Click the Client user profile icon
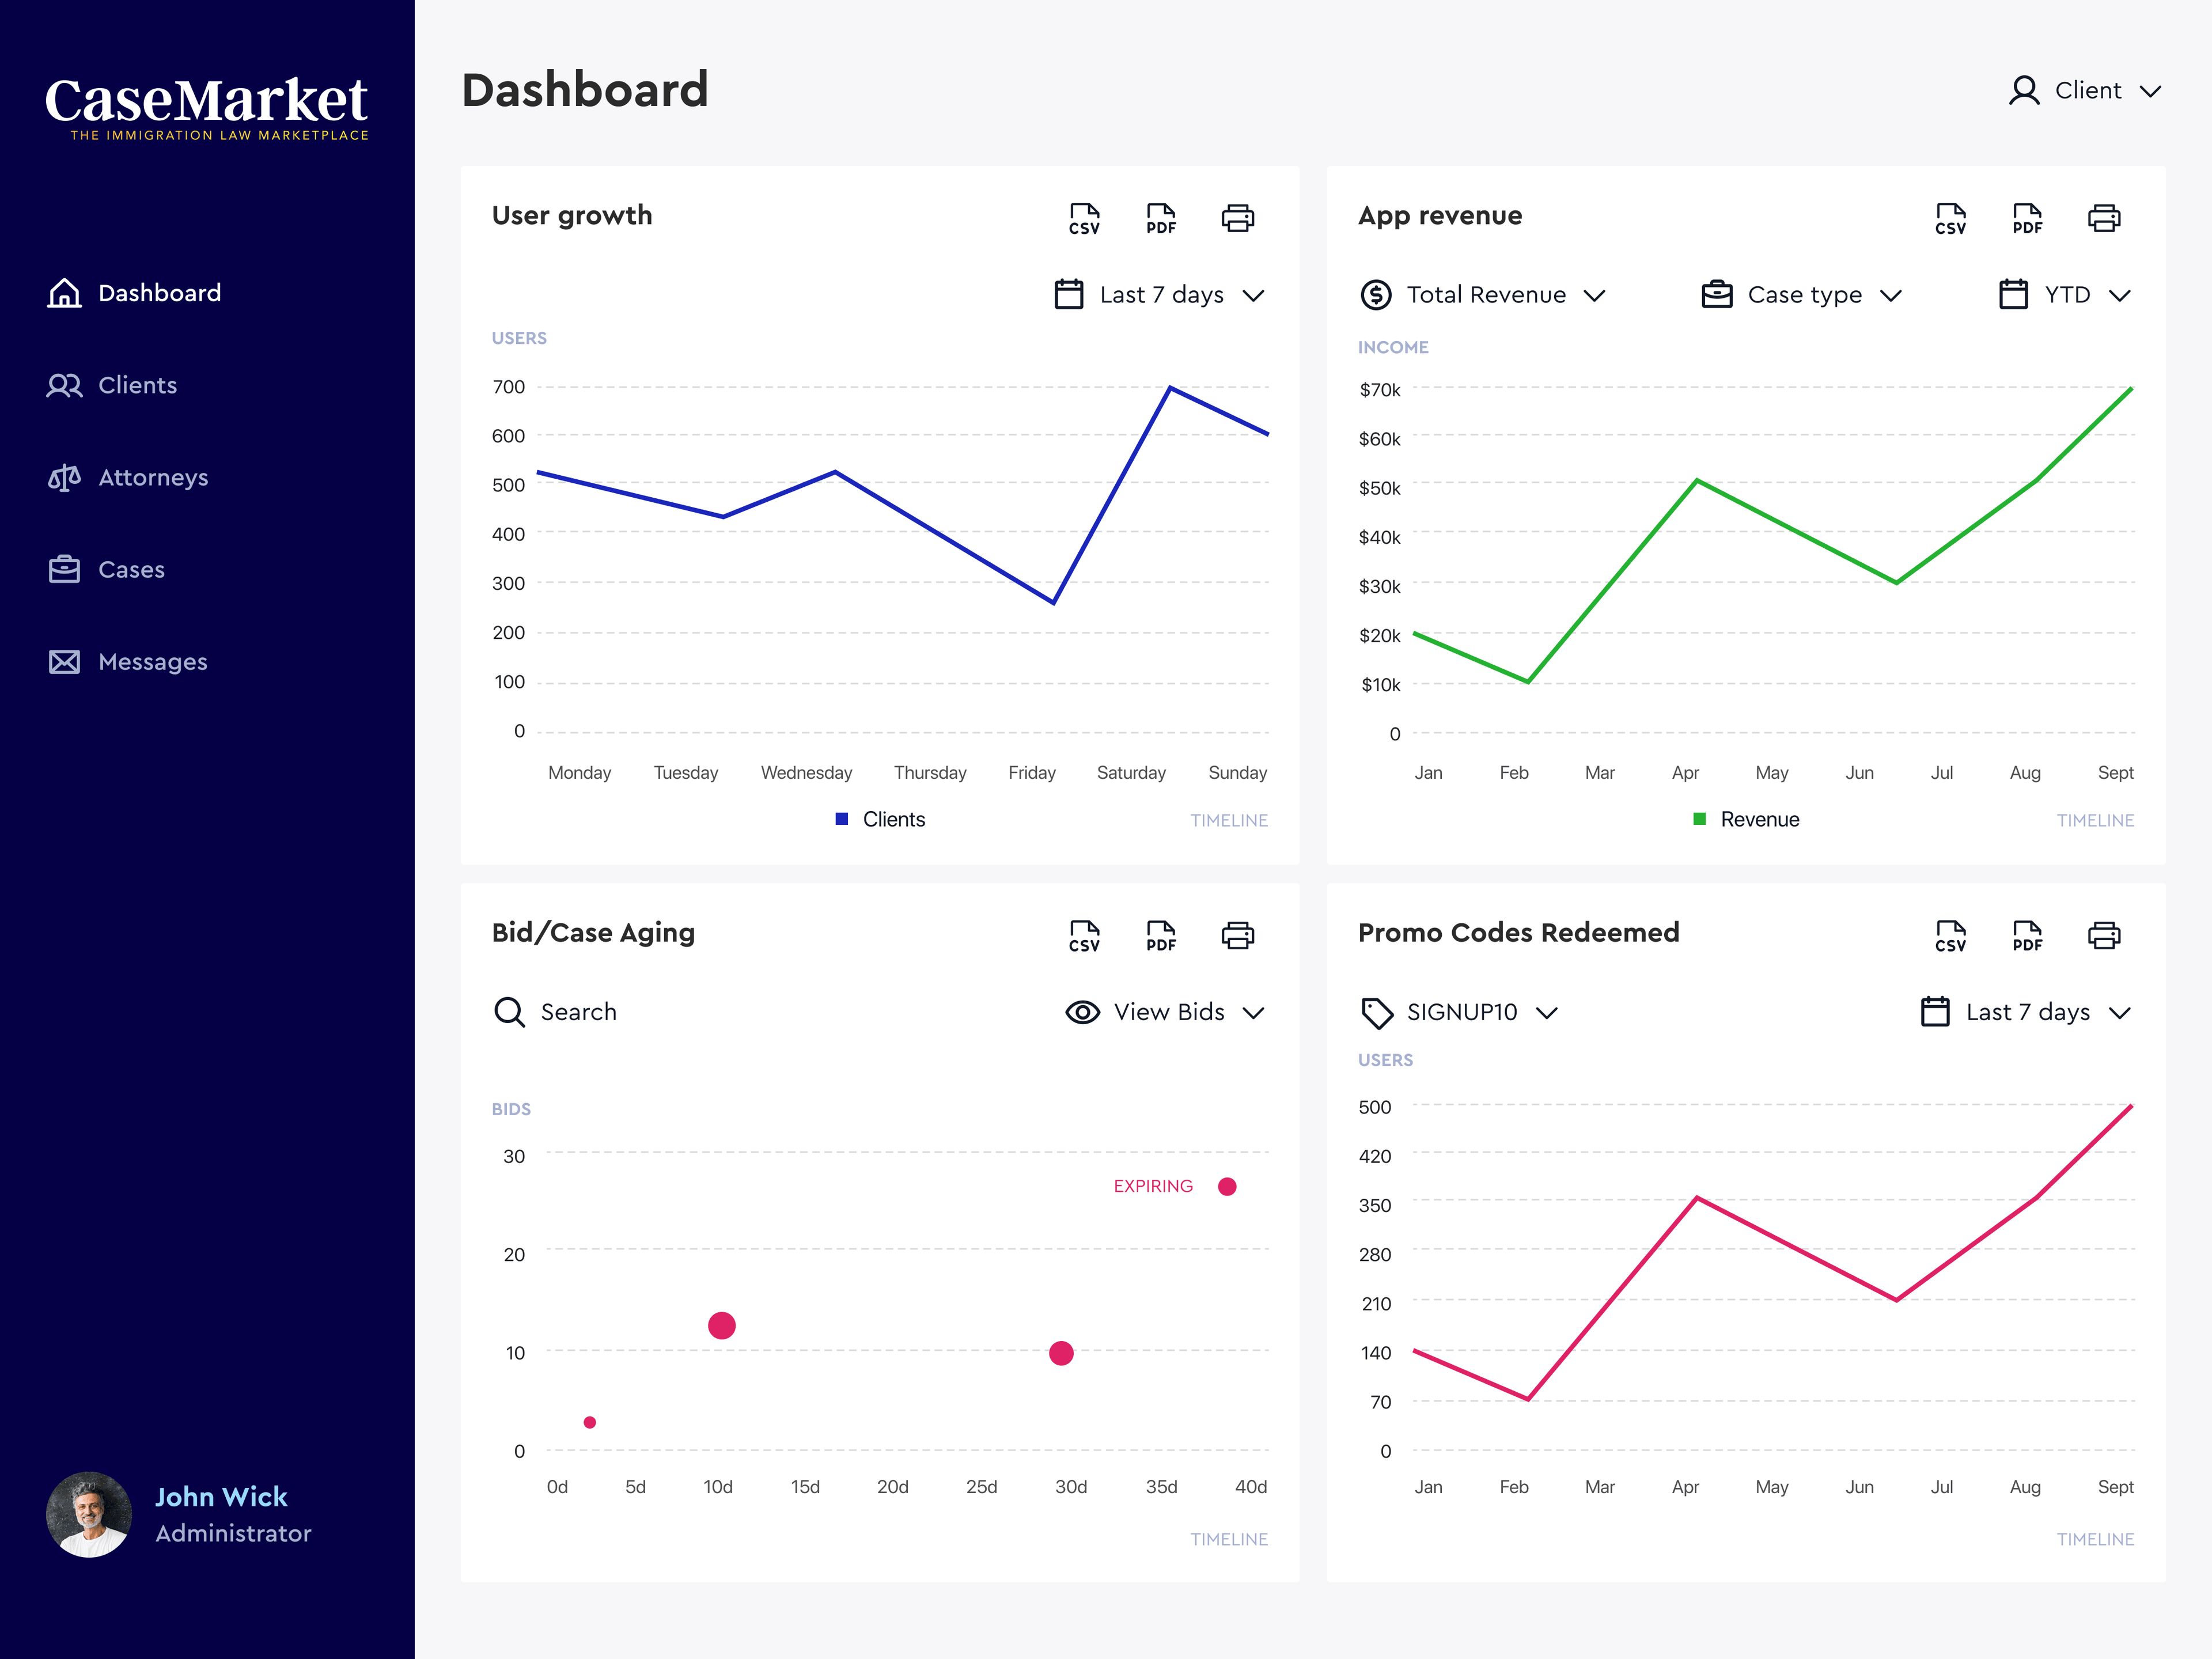Image resolution: width=2212 pixels, height=1659 pixels. click(x=2024, y=91)
